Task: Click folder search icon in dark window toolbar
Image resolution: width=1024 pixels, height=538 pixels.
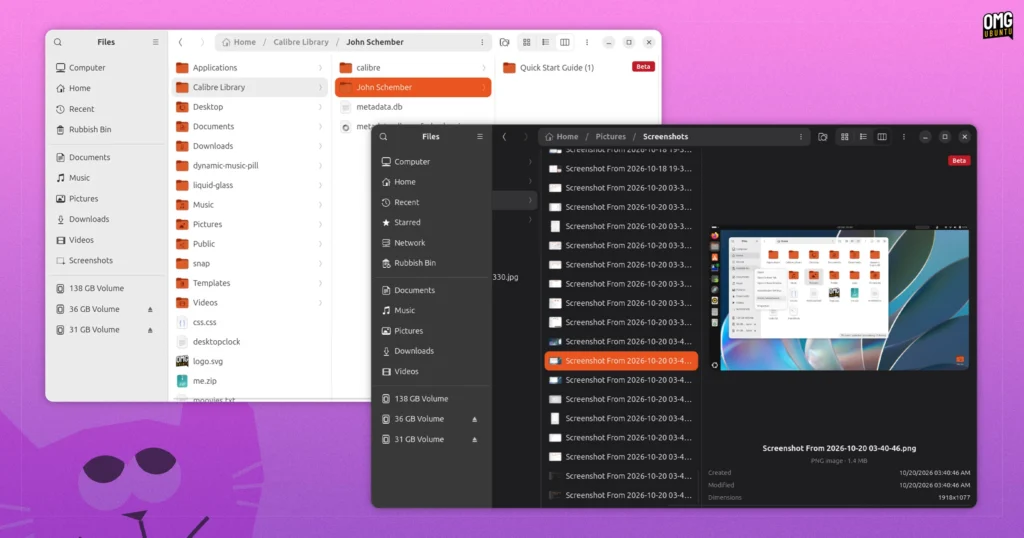Action: click(x=823, y=136)
